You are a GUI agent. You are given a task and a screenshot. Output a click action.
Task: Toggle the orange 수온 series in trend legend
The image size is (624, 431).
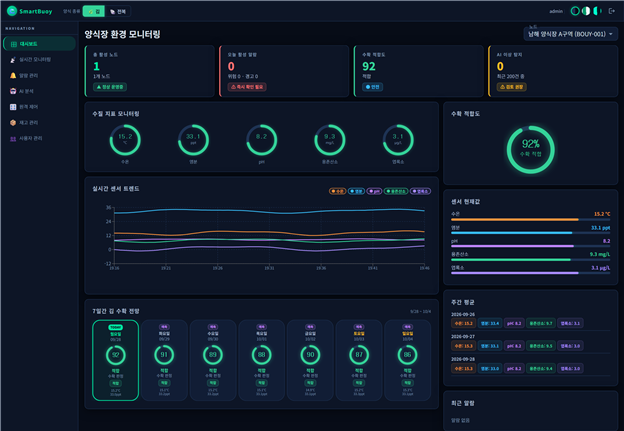tap(337, 191)
